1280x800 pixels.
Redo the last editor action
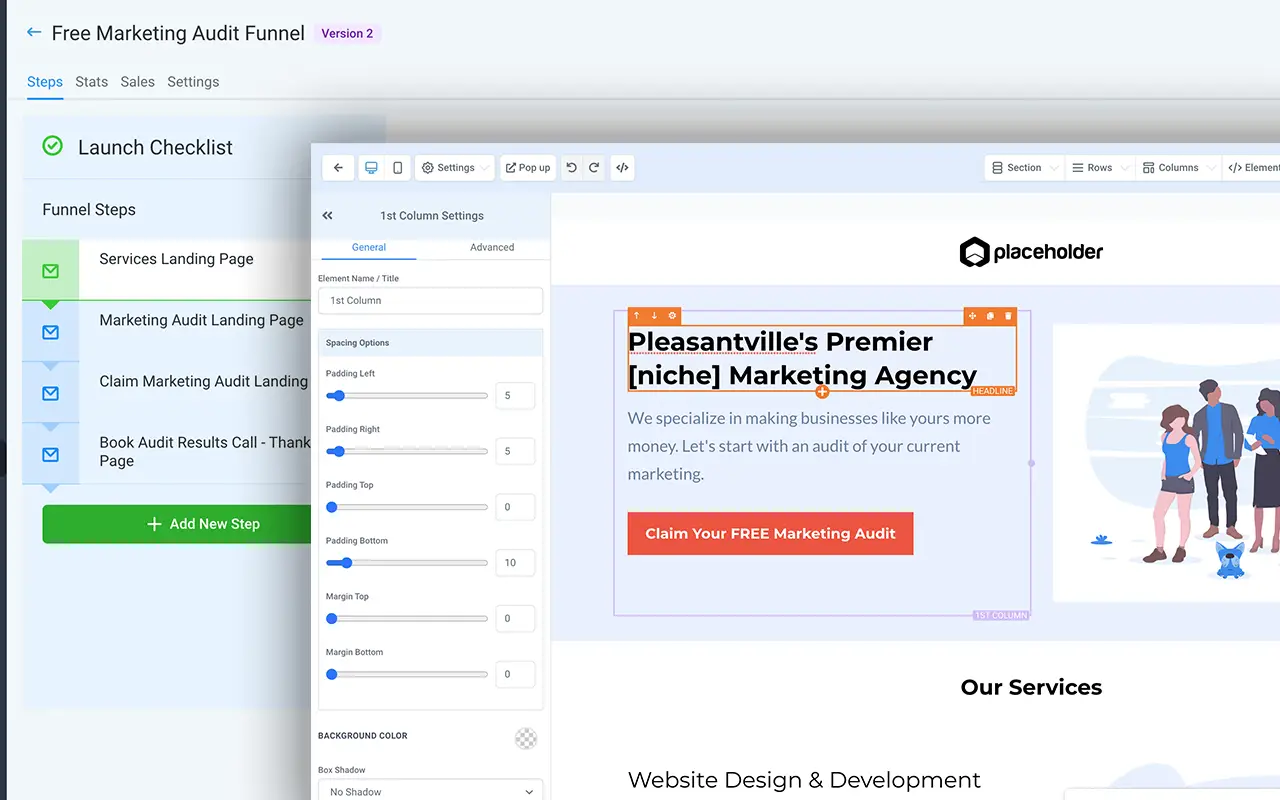[x=594, y=168]
